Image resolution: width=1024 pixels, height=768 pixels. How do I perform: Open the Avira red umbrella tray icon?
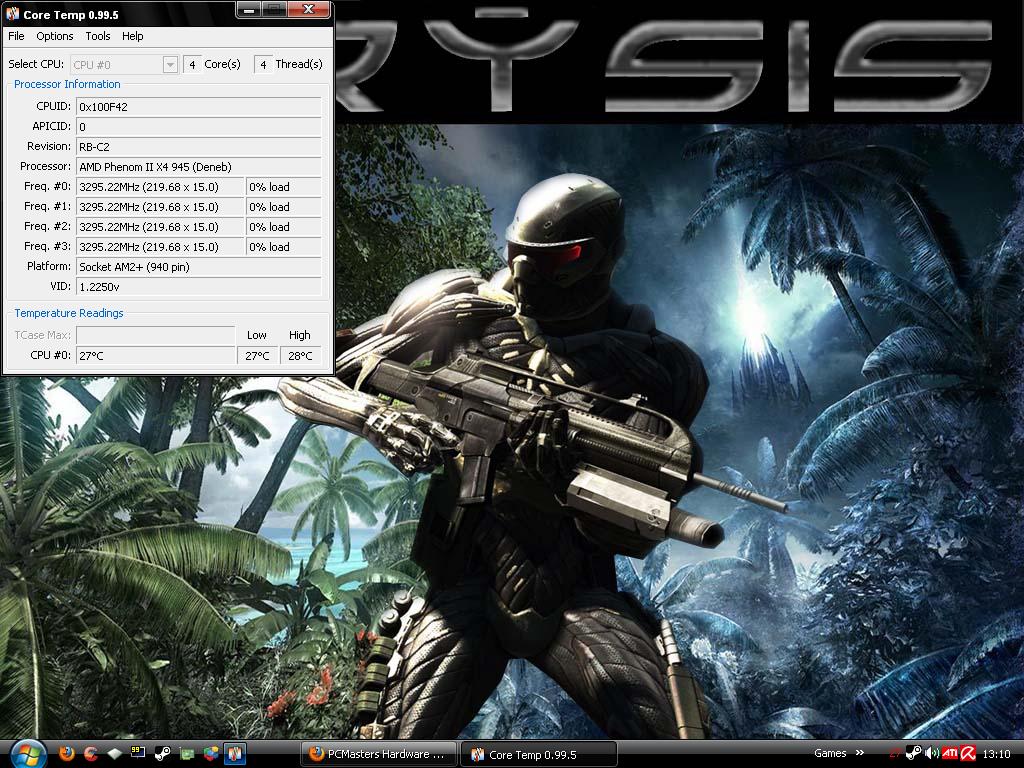pyautogui.click(x=968, y=754)
